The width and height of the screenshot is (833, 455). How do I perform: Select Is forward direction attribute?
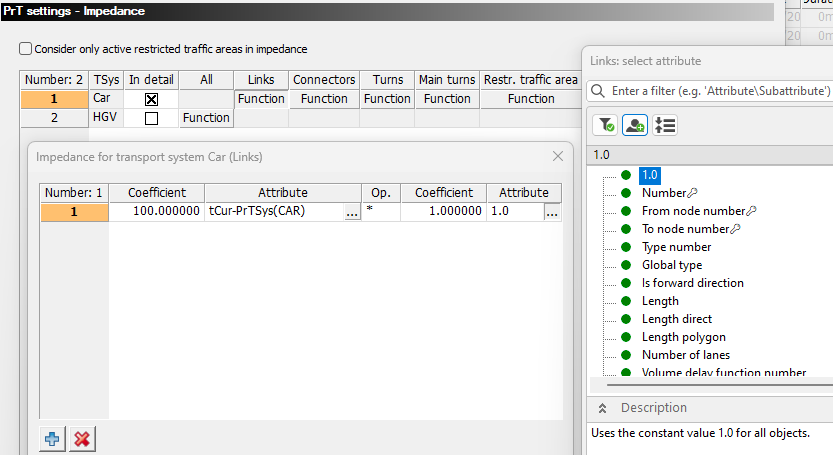(693, 283)
